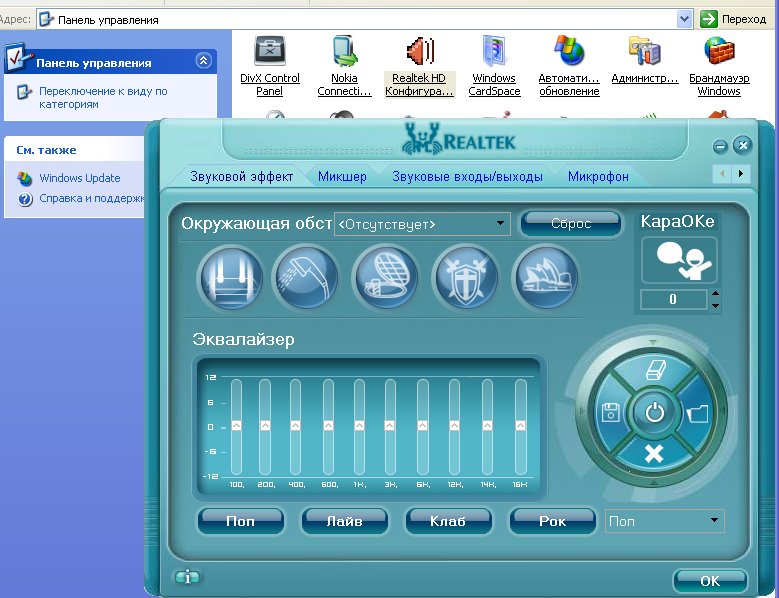Switch to the Микшер tab
Viewport: 779px width, 598px height.
tap(342, 176)
